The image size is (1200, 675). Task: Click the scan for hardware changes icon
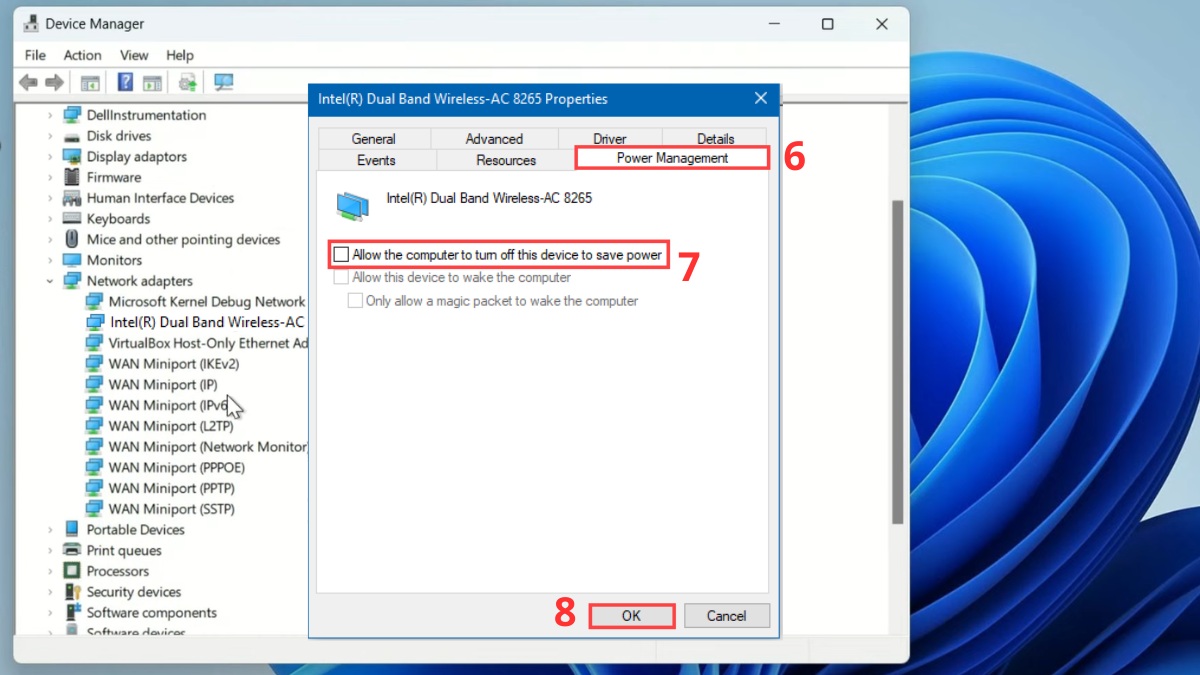(224, 83)
